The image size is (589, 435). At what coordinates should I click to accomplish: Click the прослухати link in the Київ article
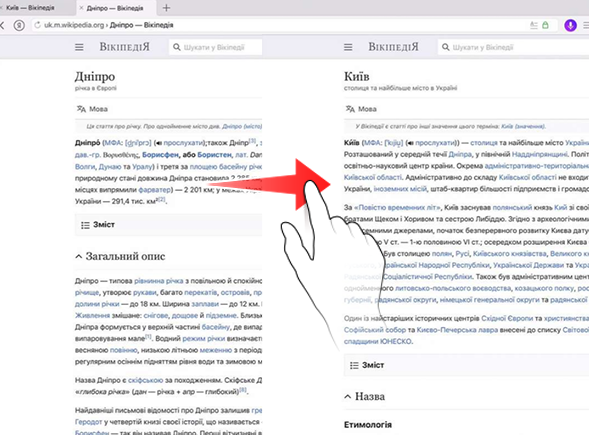click(x=435, y=143)
